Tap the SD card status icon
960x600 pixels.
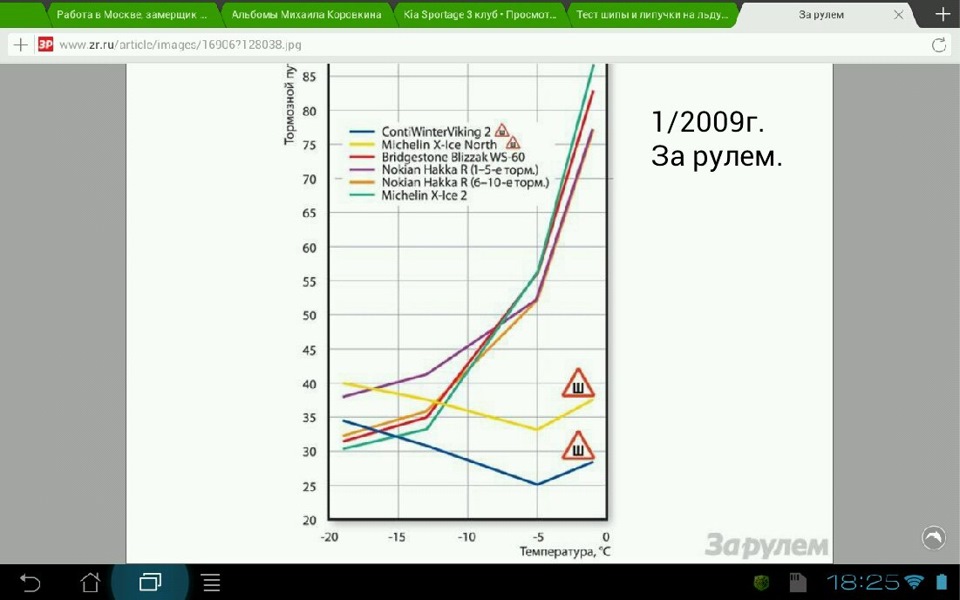[x=797, y=582]
